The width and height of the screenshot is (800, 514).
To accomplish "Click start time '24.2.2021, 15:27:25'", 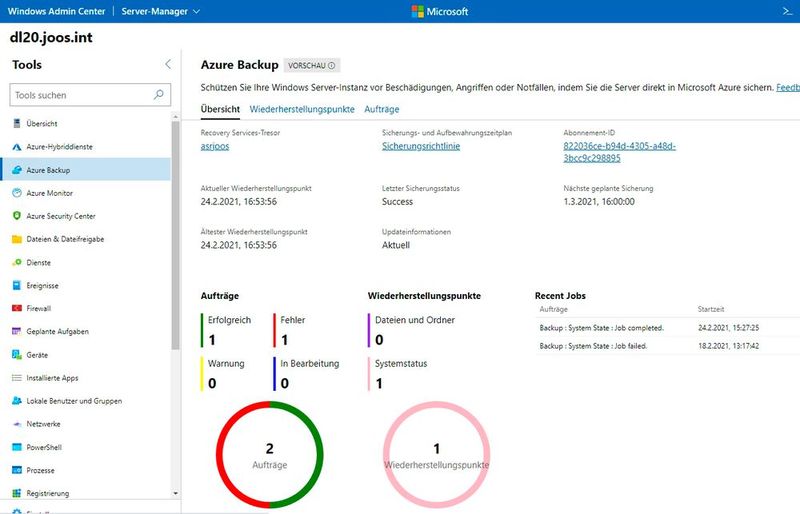I will (728, 328).
